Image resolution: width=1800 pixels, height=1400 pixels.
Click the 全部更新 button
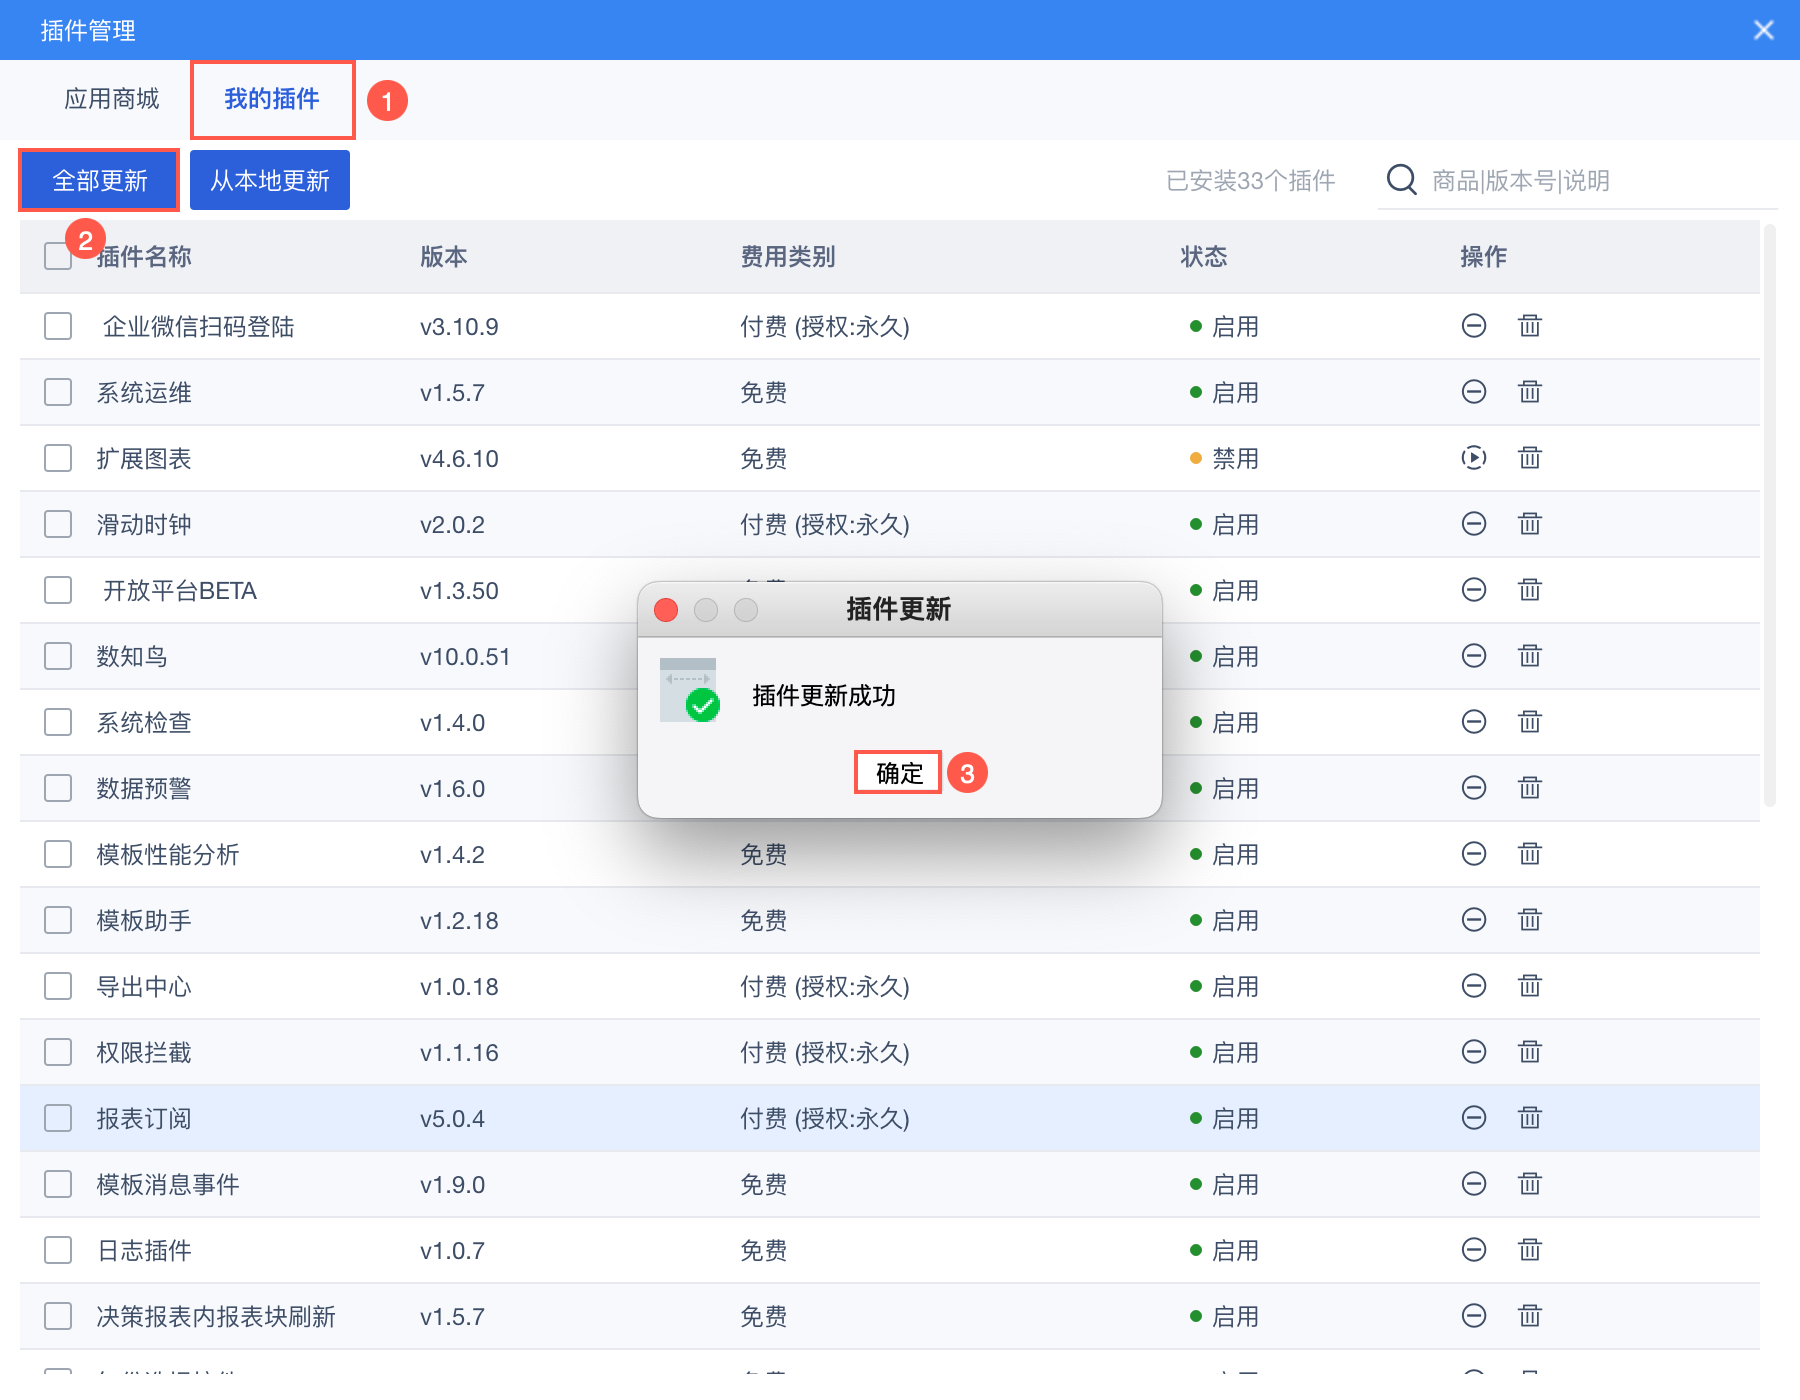(100, 180)
